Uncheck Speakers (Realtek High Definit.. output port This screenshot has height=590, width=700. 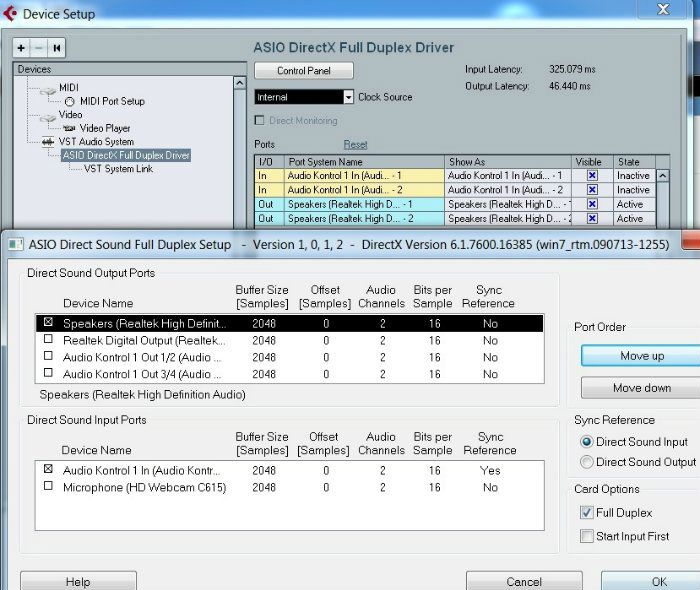point(48,322)
